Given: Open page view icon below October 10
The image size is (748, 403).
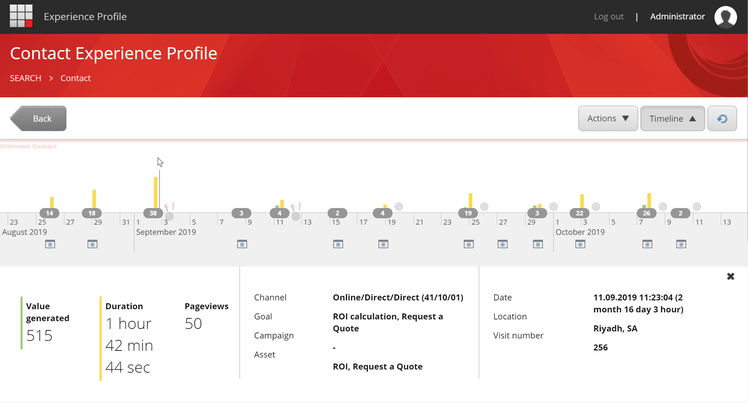Looking at the screenshot, I should (x=681, y=244).
